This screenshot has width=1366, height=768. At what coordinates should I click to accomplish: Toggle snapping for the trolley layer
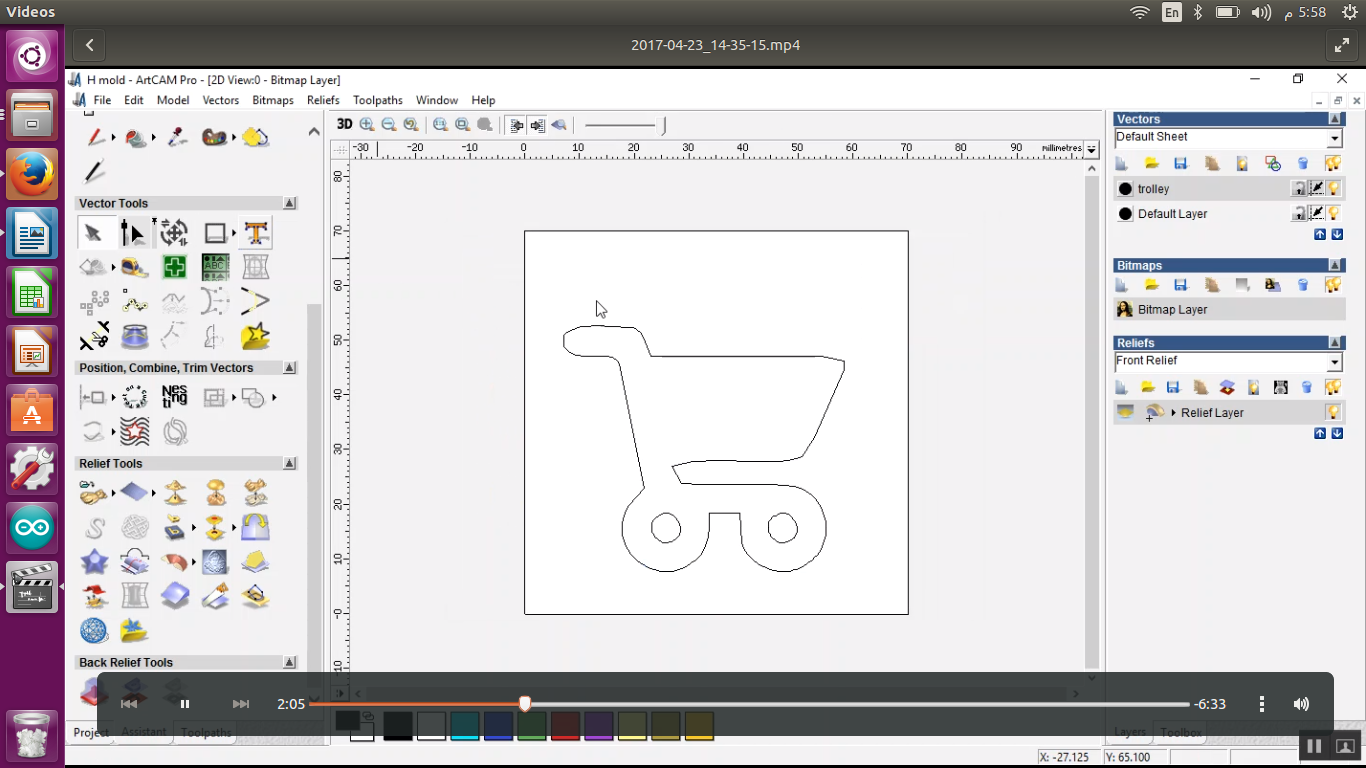point(1317,188)
